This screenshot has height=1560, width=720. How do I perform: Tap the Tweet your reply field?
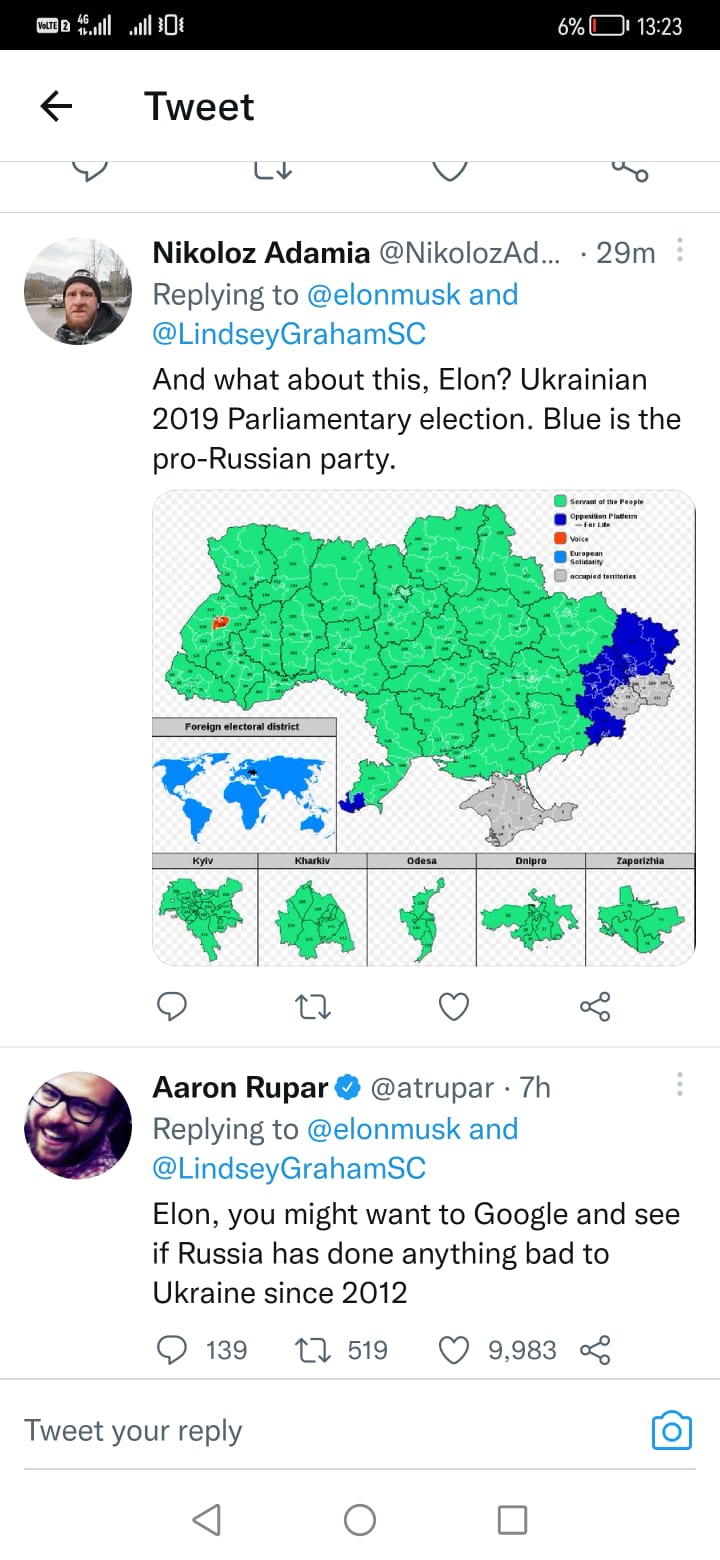[x=300, y=1430]
